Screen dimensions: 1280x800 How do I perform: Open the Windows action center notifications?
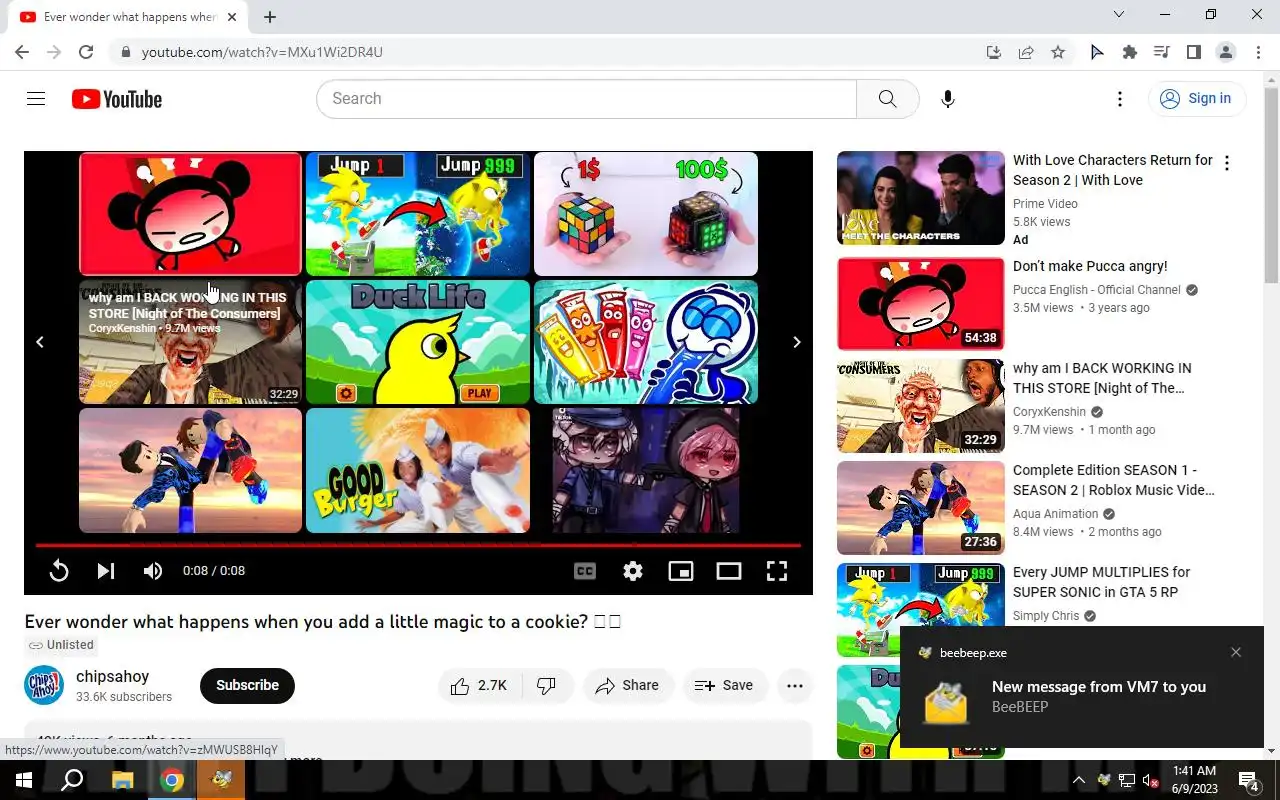pos(1249,780)
